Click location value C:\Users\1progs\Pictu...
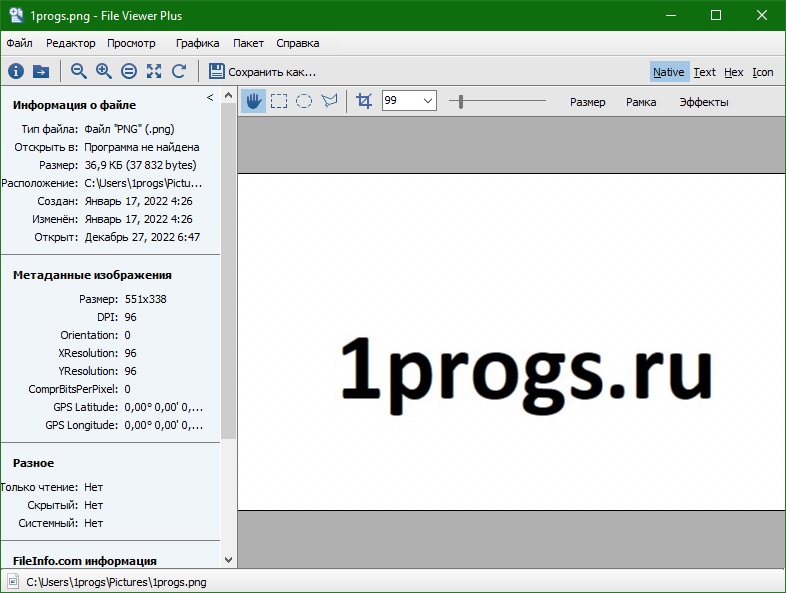The width and height of the screenshot is (786, 593). [143, 183]
